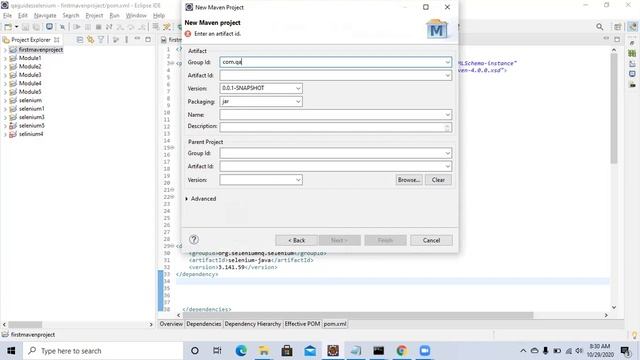640x360 pixels.
Task: Click the Windows Start button
Action: click(x=11, y=351)
